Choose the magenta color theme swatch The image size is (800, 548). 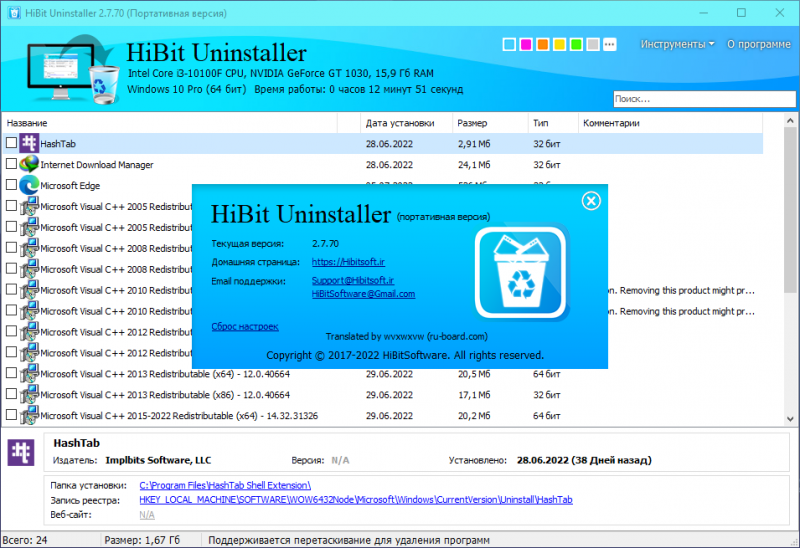coord(526,44)
